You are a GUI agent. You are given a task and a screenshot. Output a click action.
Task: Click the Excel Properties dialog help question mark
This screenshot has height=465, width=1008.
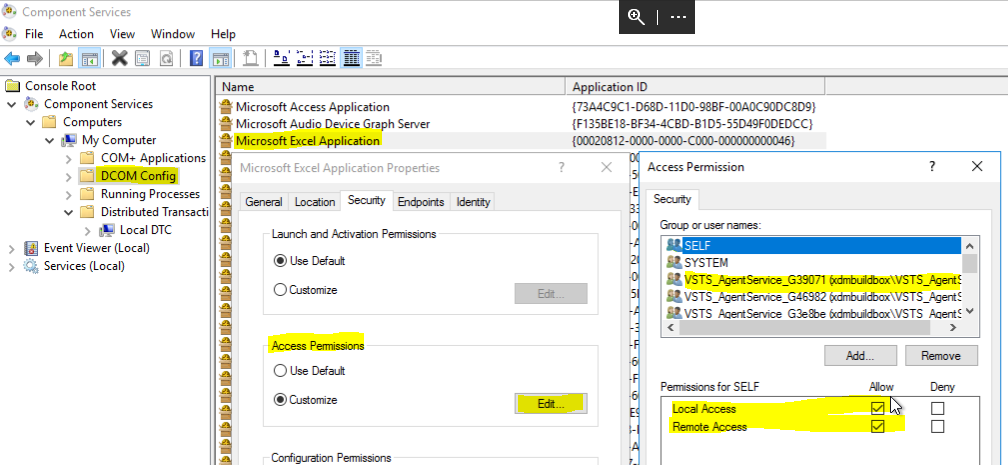561,168
